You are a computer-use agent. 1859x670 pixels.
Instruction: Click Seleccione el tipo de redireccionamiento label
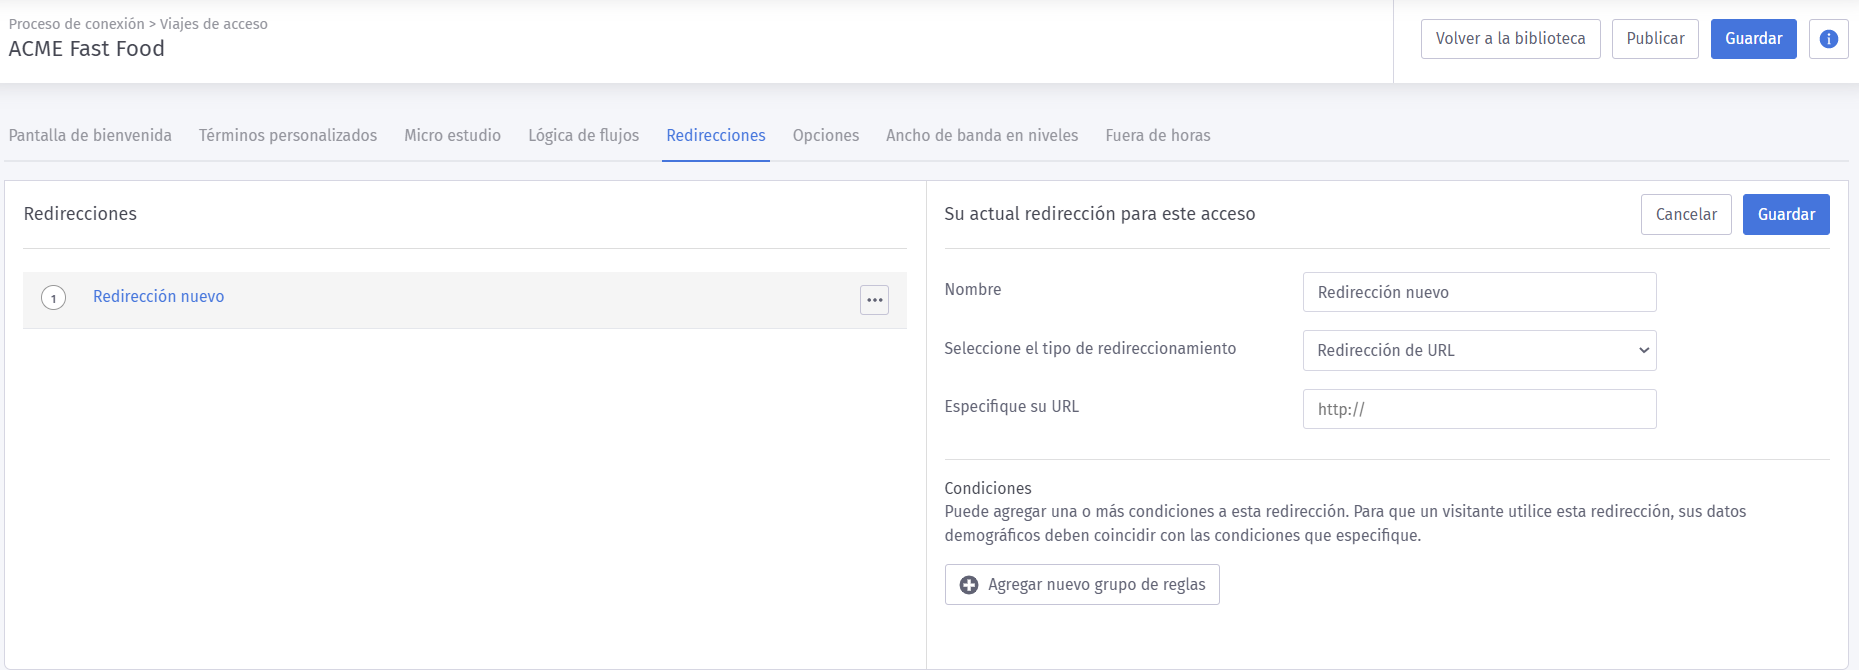[x=1090, y=349]
